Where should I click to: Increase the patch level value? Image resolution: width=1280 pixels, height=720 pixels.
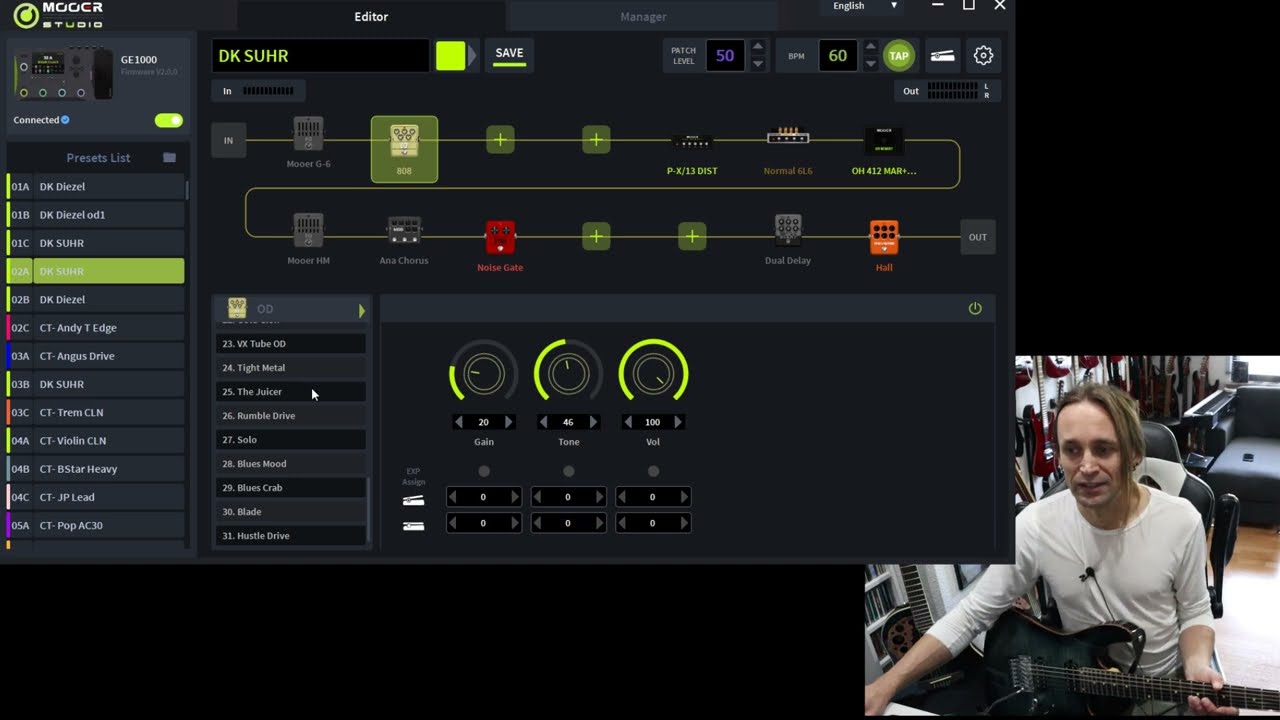click(x=758, y=47)
